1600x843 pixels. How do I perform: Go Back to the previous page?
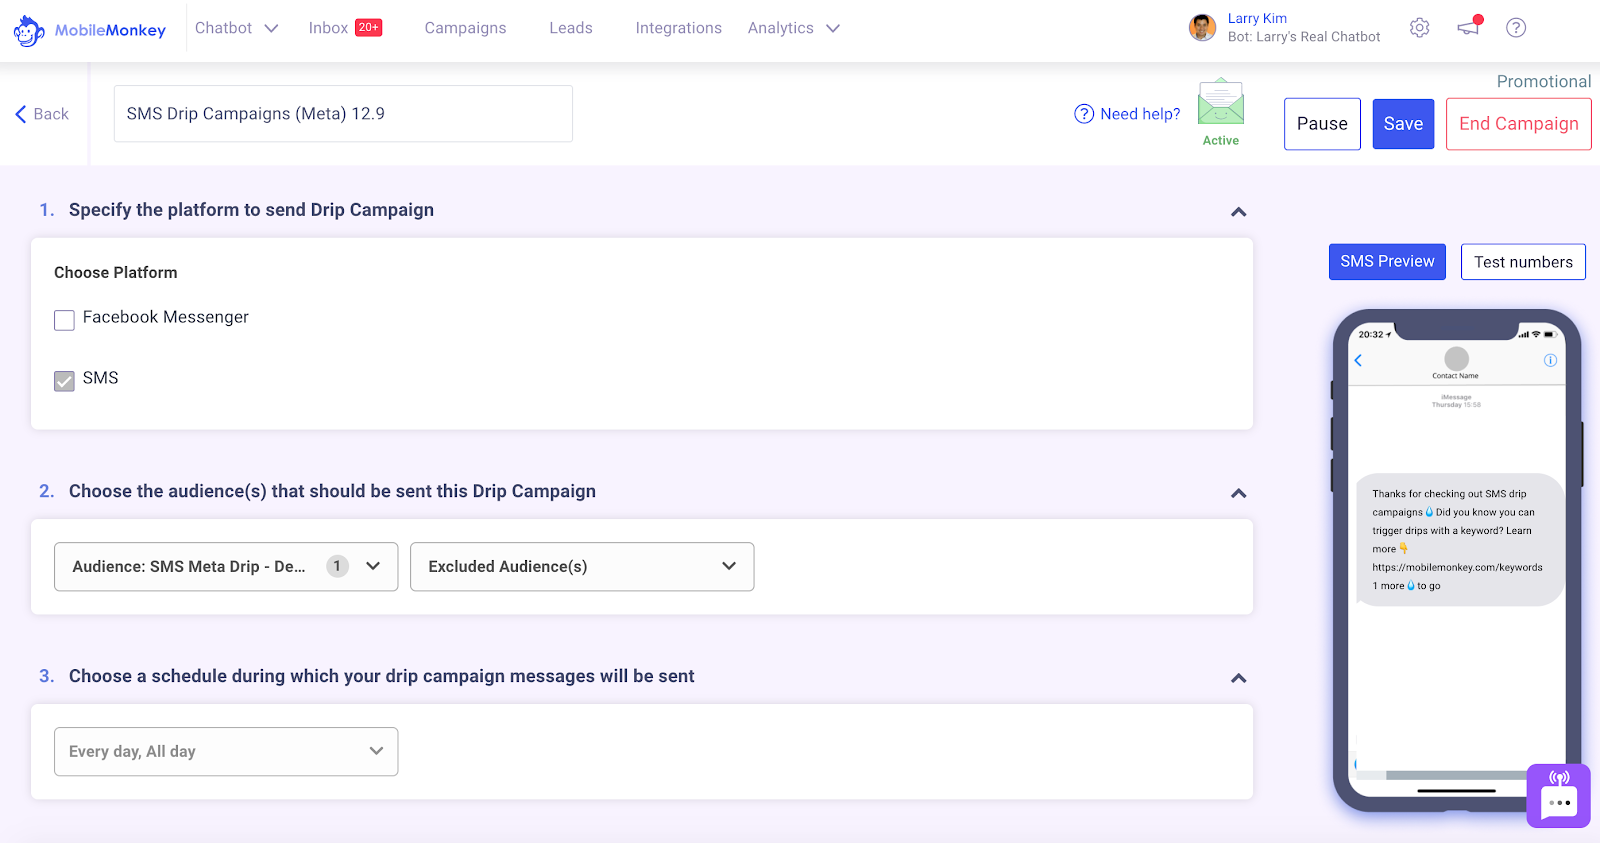click(x=42, y=114)
